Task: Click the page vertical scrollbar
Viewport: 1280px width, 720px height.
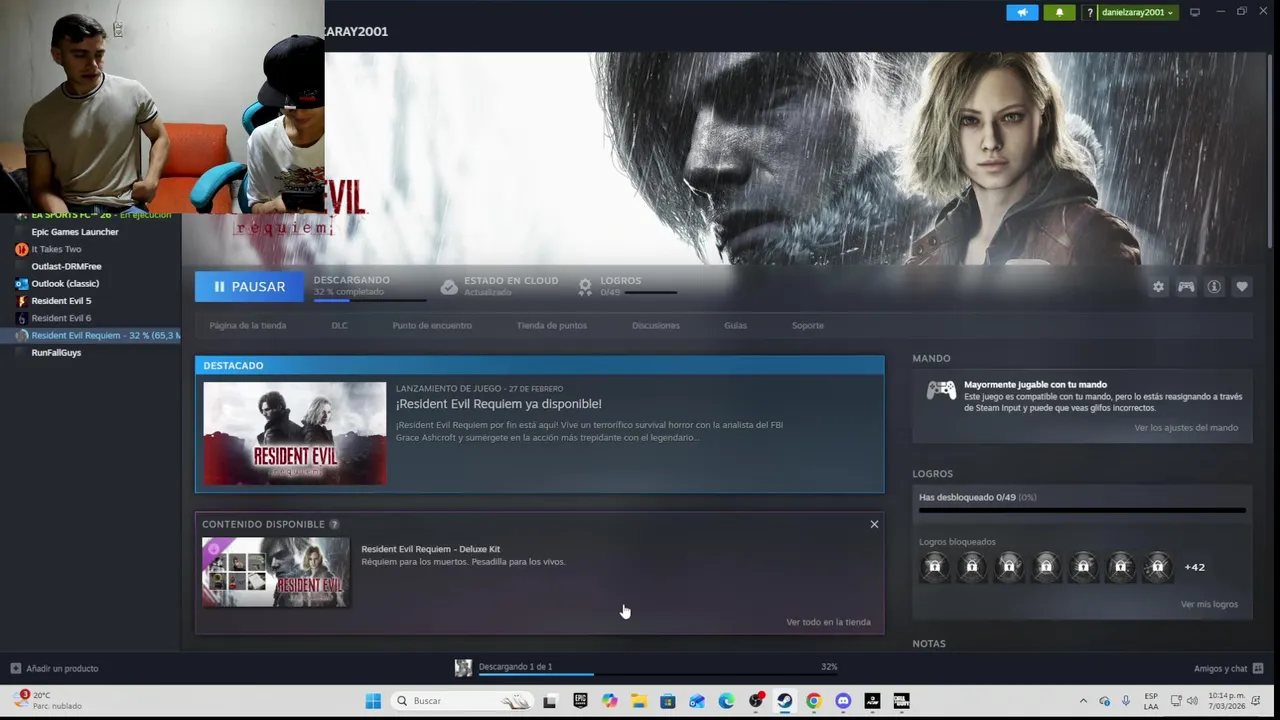Action: pyautogui.click(x=1270, y=150)
